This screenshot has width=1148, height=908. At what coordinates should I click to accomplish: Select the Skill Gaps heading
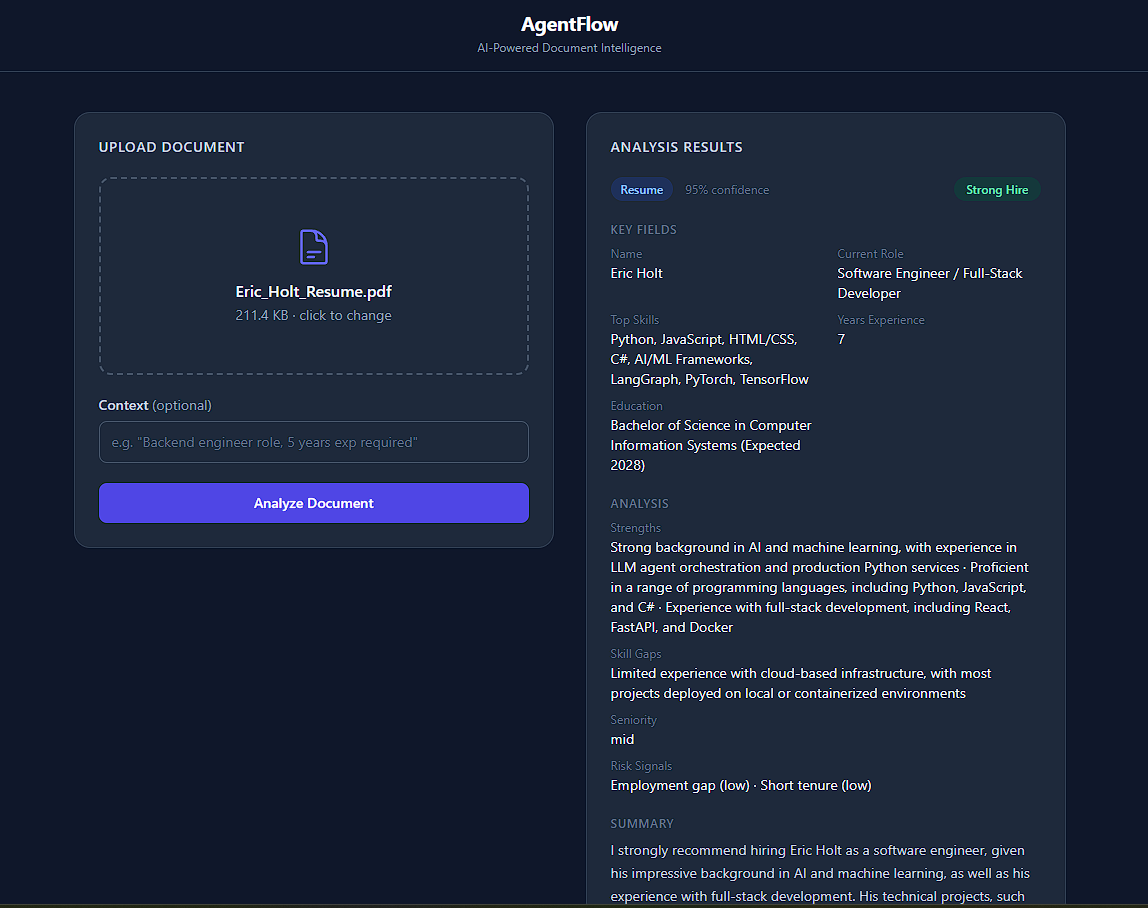tap(635, 653)
